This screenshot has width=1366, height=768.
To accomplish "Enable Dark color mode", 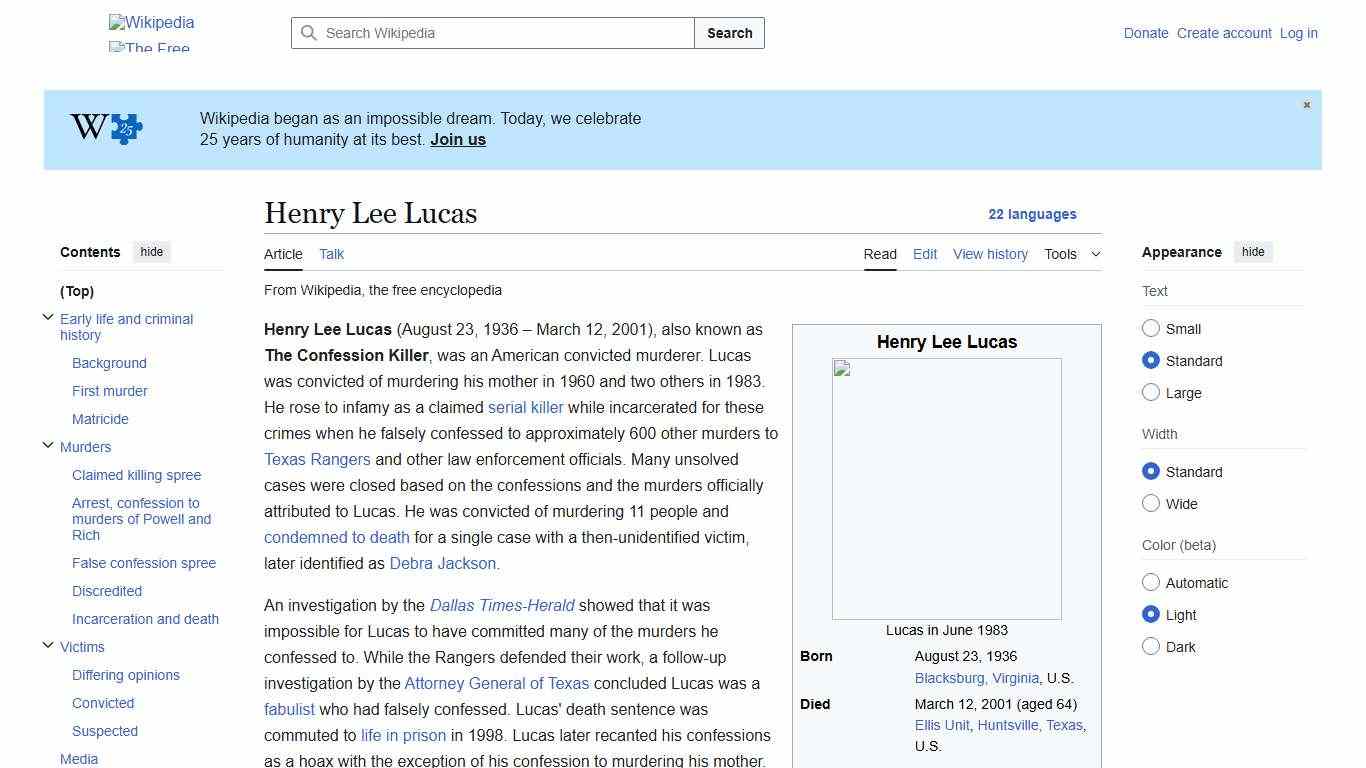I will [1151, 647].
